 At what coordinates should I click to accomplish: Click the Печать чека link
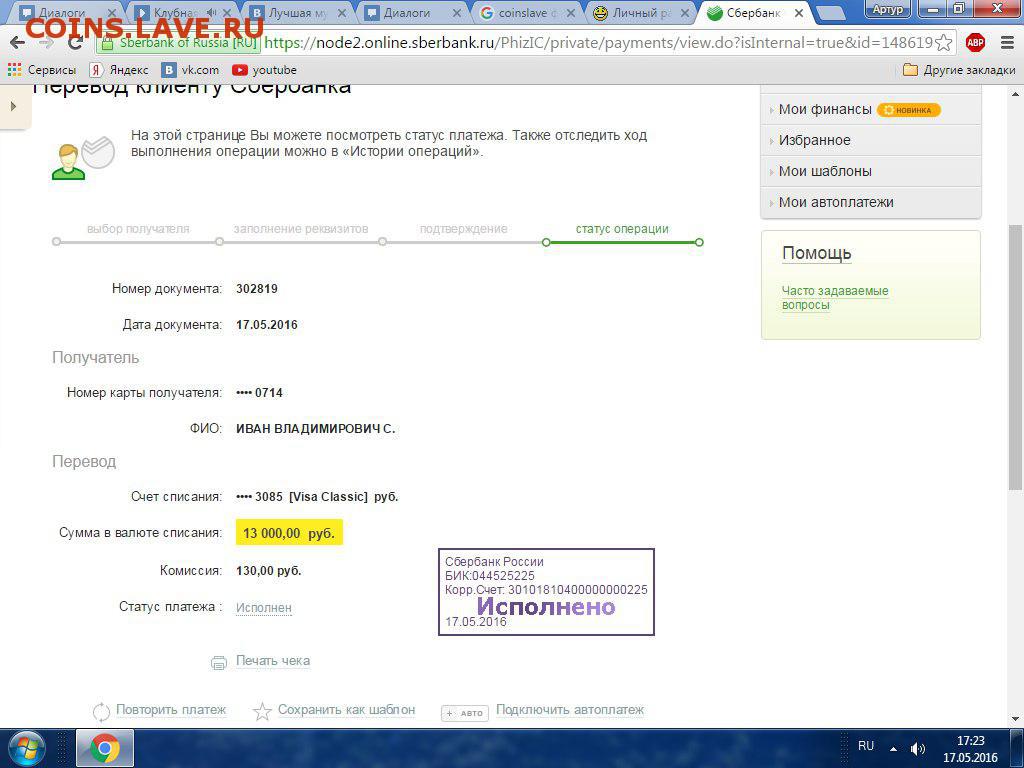pyautogui.click(x=272, y=660)
